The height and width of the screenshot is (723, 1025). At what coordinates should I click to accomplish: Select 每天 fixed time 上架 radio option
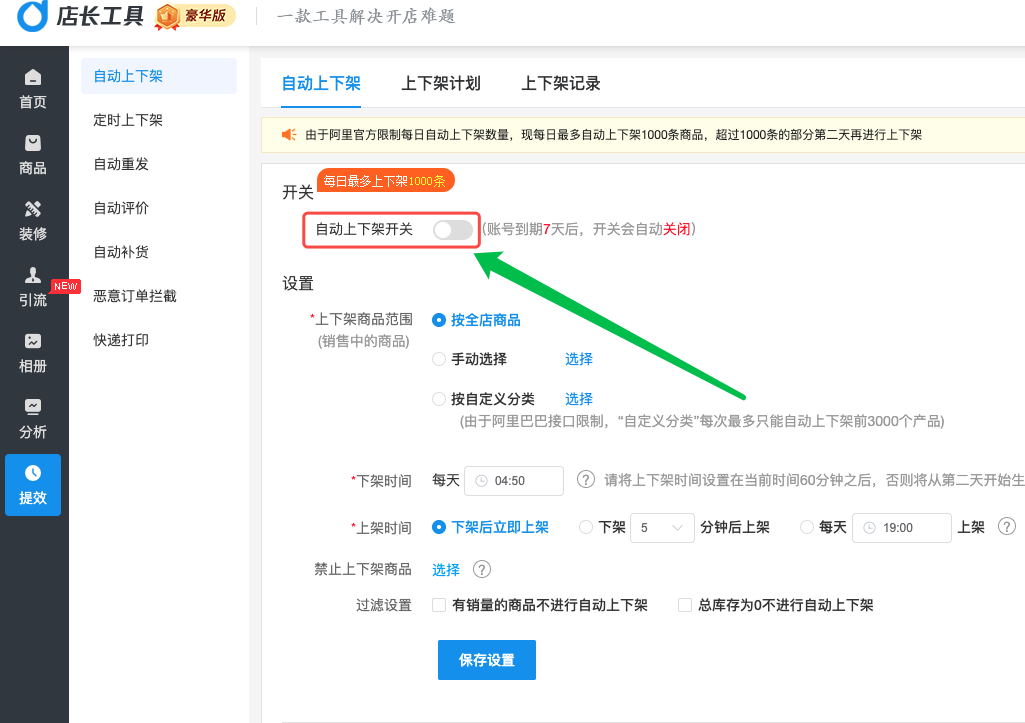coord(807,527)
